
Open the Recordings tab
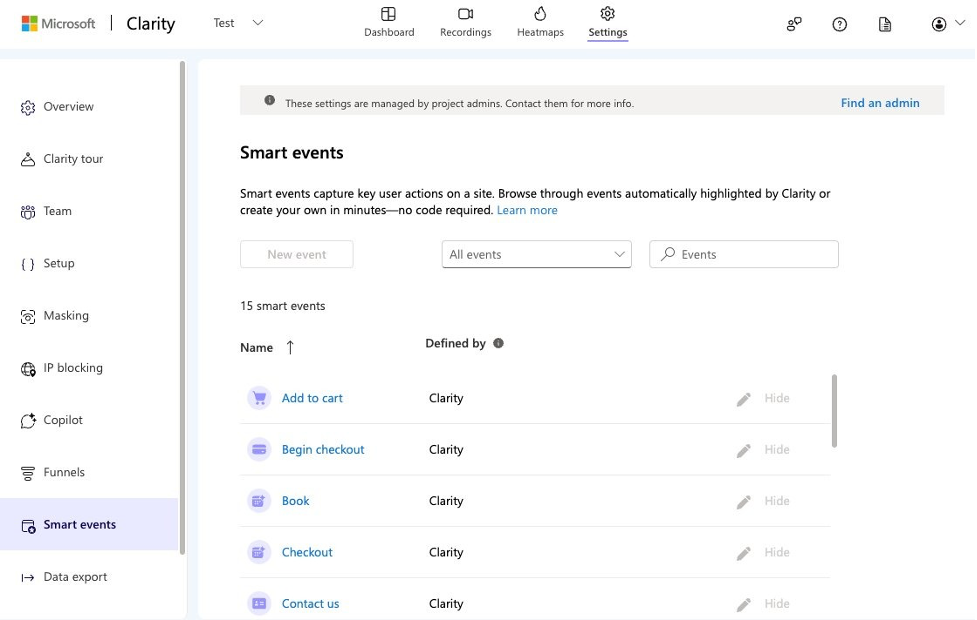tap(465, 22)
